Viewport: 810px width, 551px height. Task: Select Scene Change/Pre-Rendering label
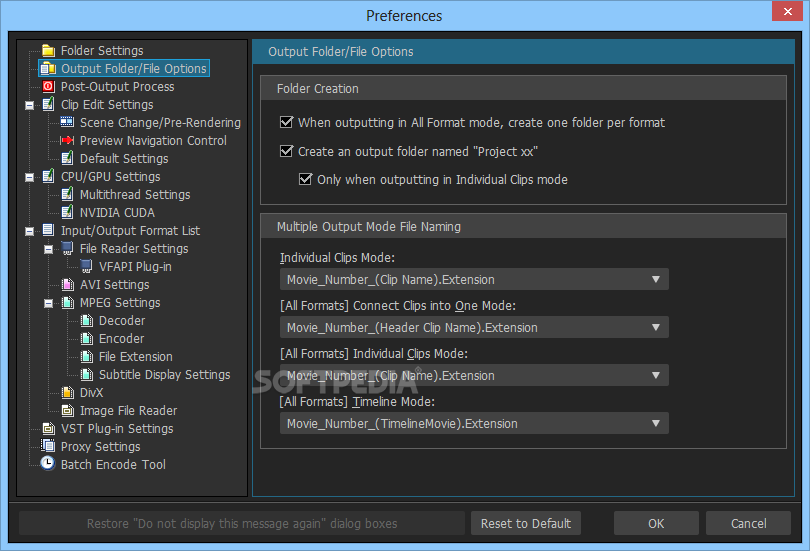pyautogui.click(x=160, y=123)
